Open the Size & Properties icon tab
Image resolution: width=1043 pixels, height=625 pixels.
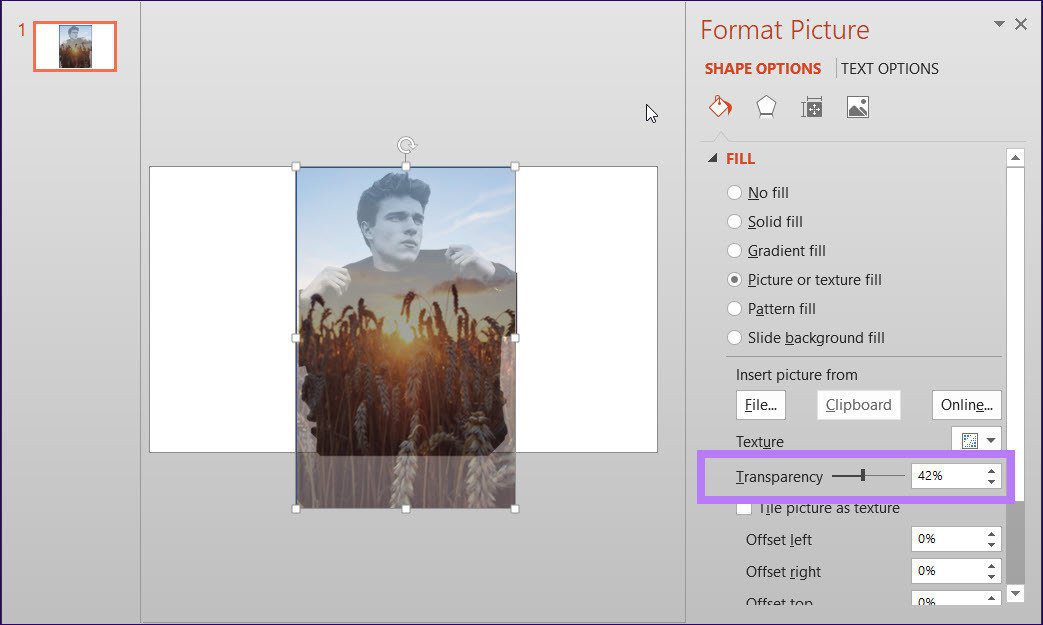pos(812,107)
